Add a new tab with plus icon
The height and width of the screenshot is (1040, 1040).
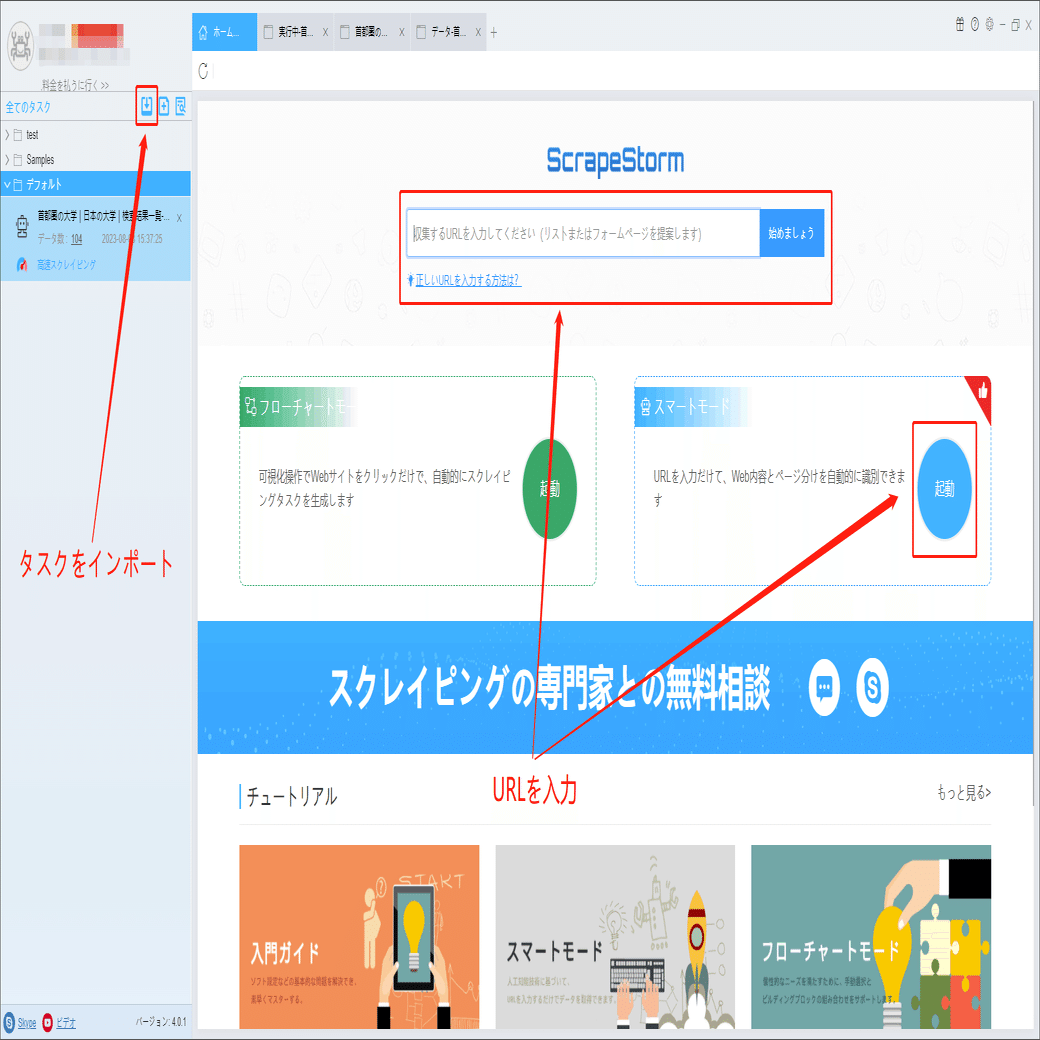493,32
